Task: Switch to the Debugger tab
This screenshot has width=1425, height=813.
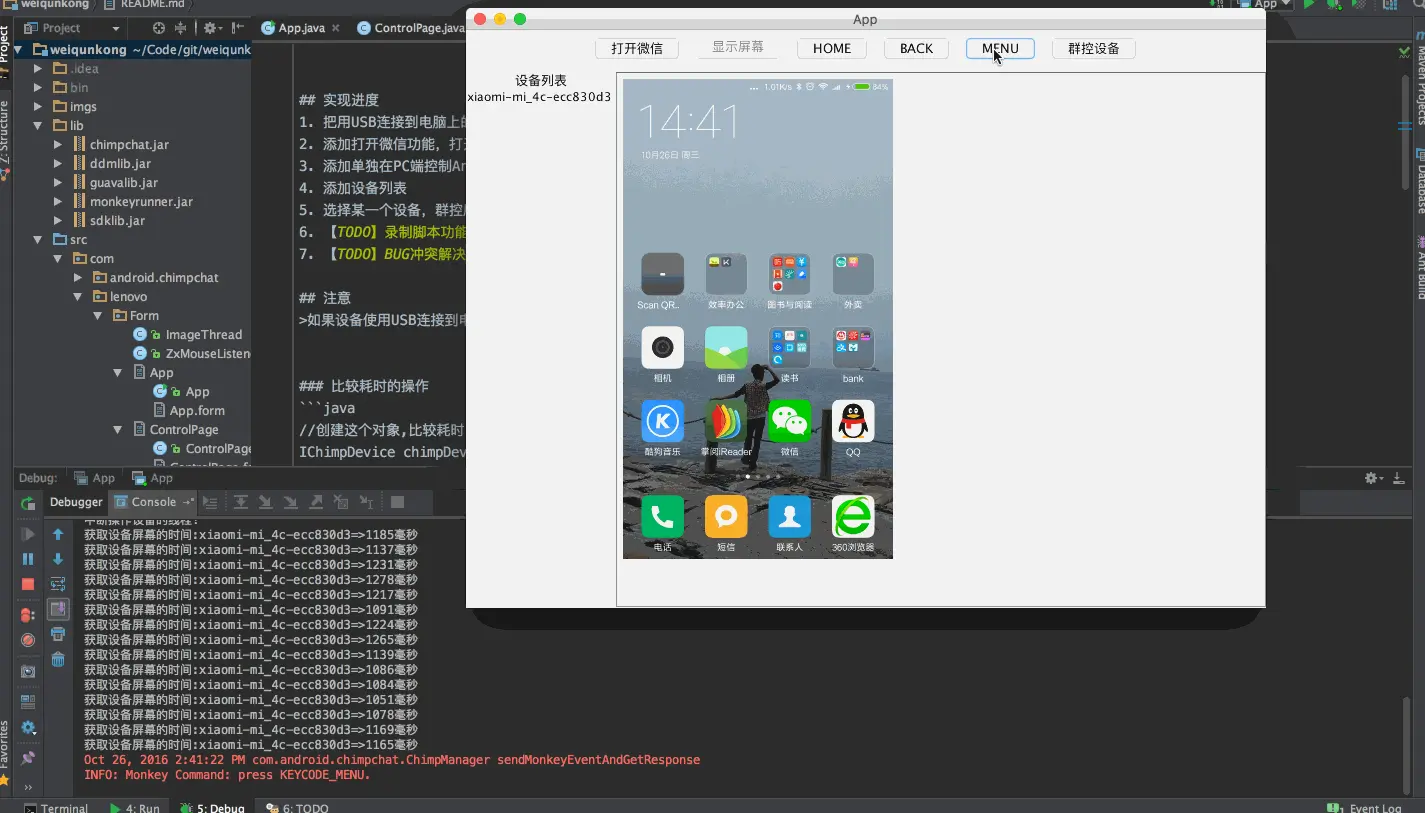Action: tap(76, 502)
